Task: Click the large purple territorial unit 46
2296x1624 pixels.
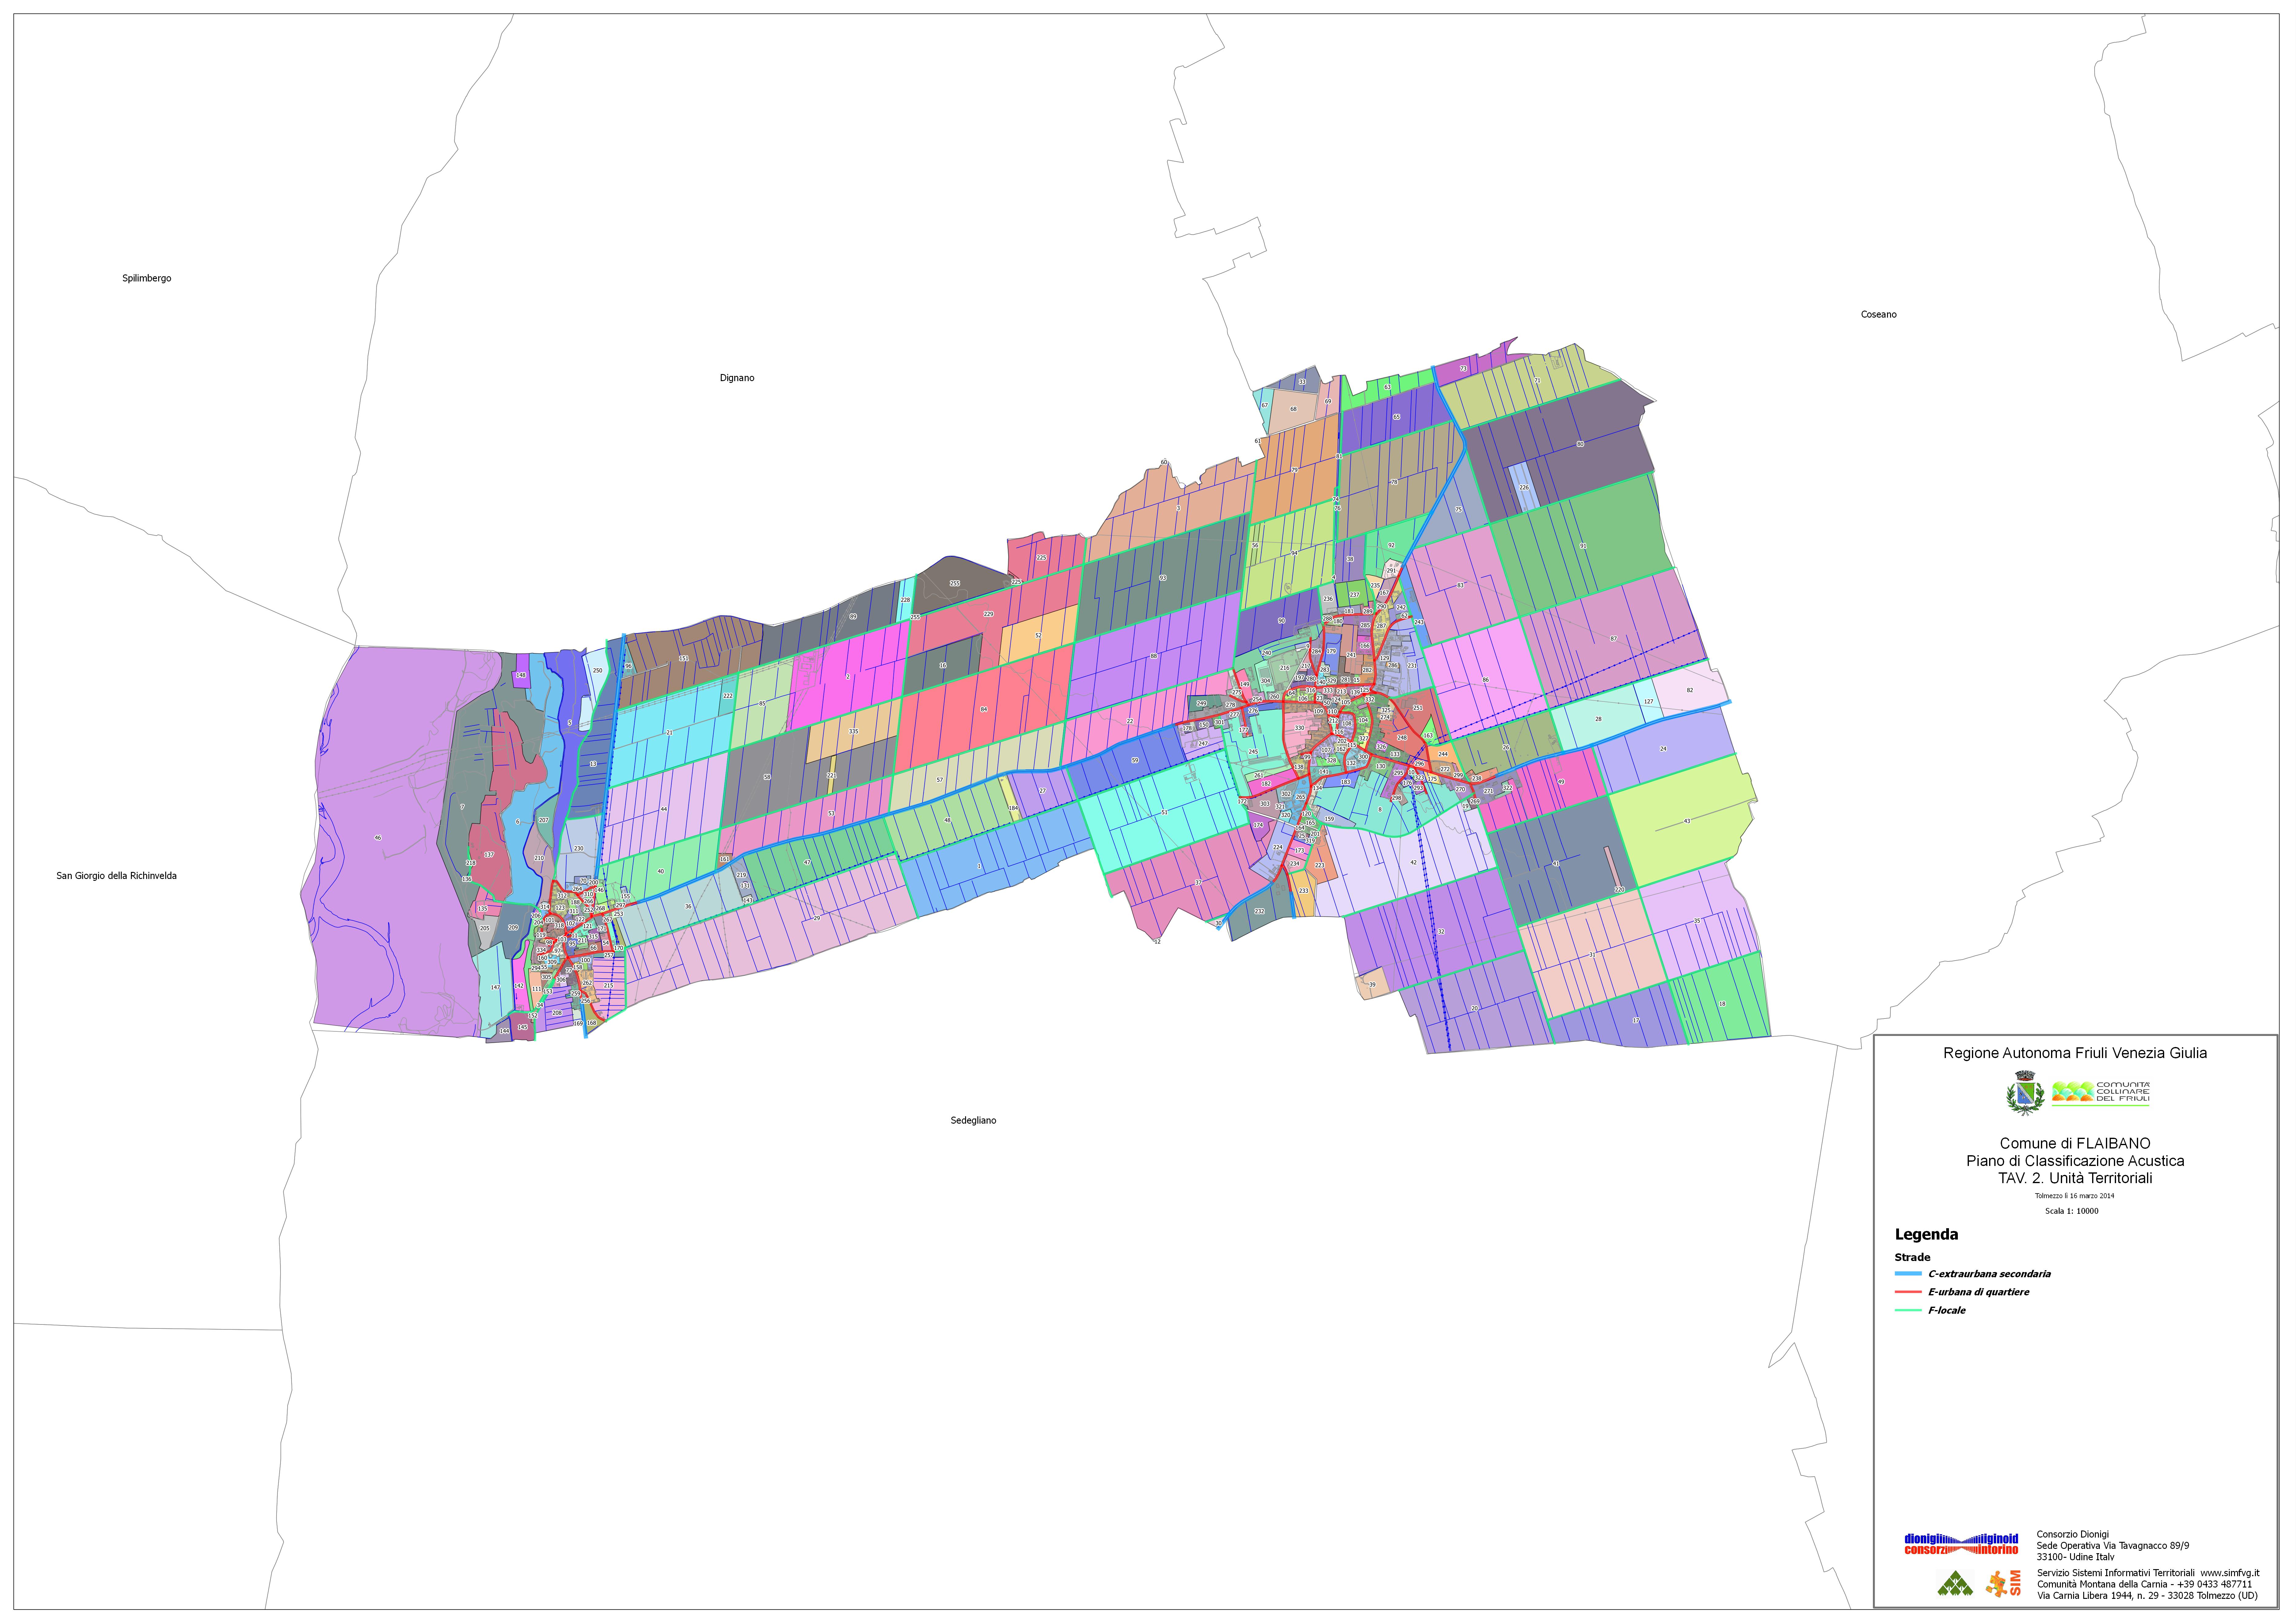Action: [x=378, y=838]
